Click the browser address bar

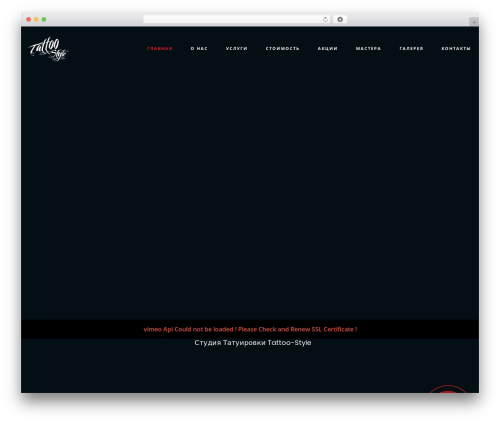237,19
